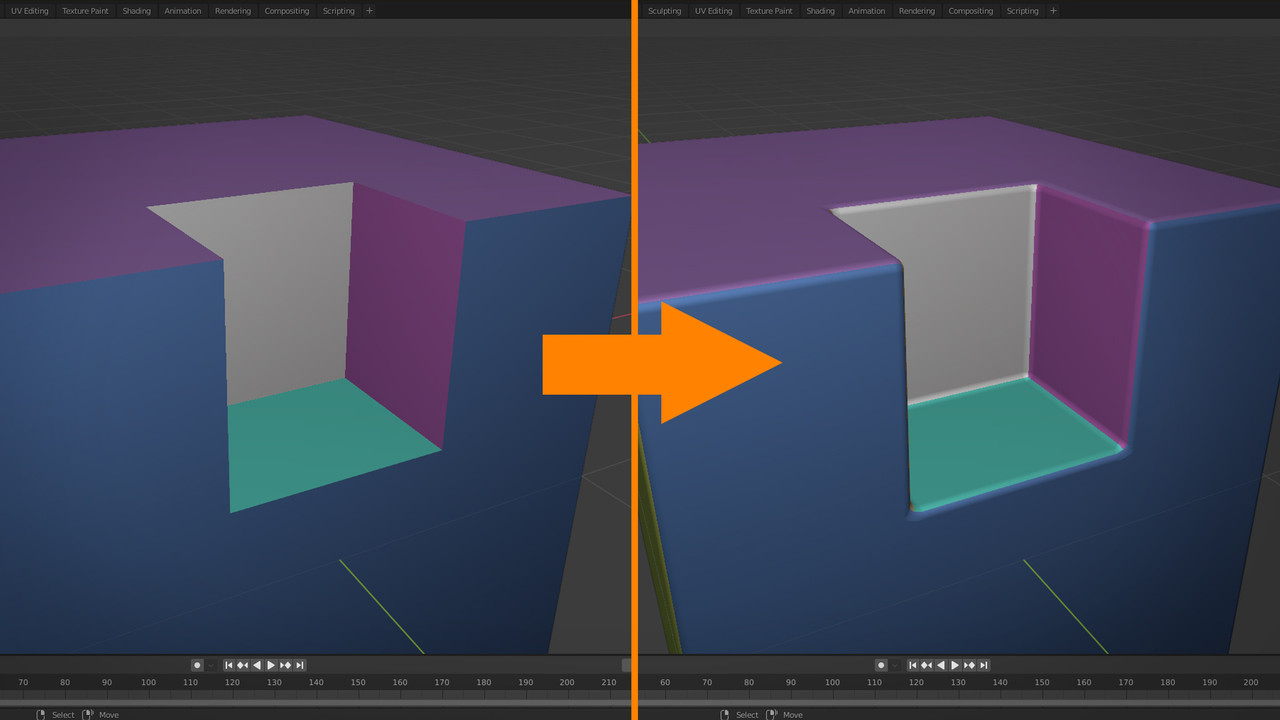Jump to start frame in right timeline
The width and height of the screenshot is (1280, 720).
pyautogui.click(x=913, y=665)
